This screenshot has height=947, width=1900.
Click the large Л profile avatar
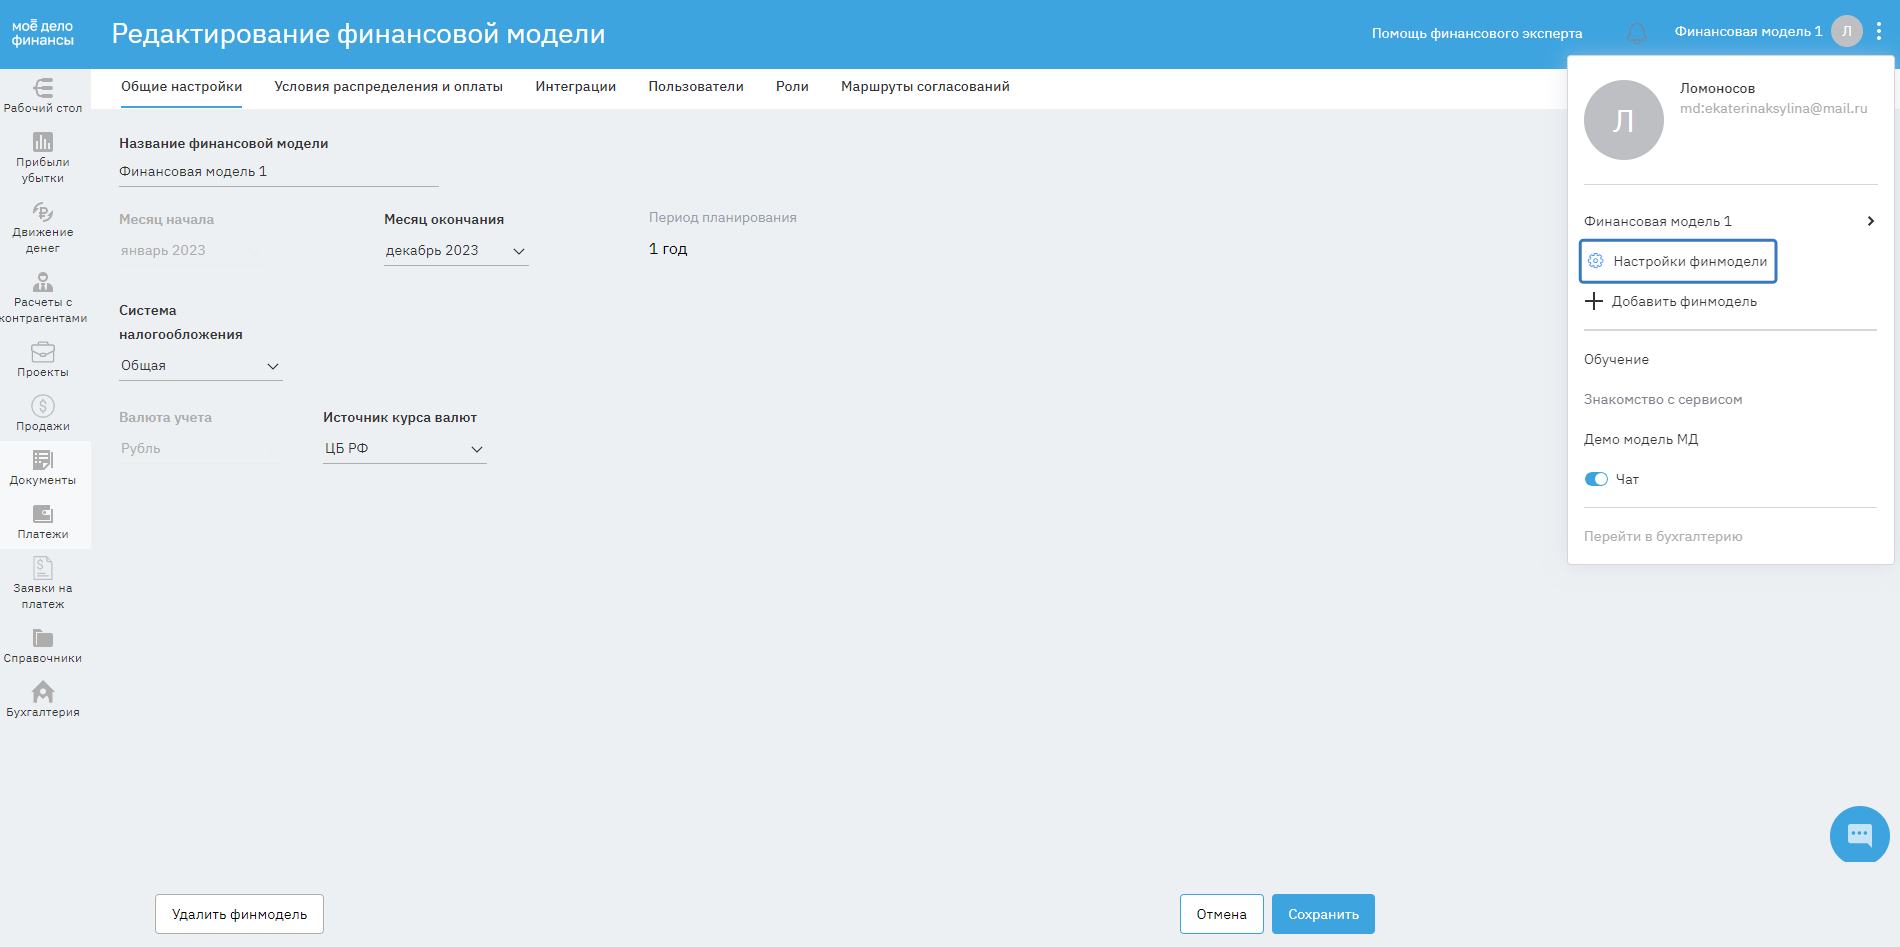pyautogui.click(x=1624, y=120)
